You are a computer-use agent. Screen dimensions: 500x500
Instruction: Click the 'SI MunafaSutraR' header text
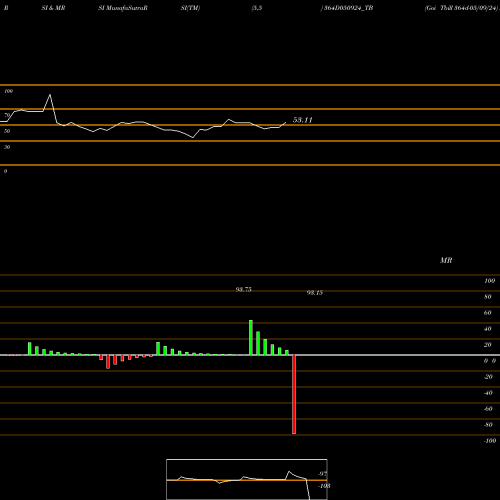tap(123, 8)
